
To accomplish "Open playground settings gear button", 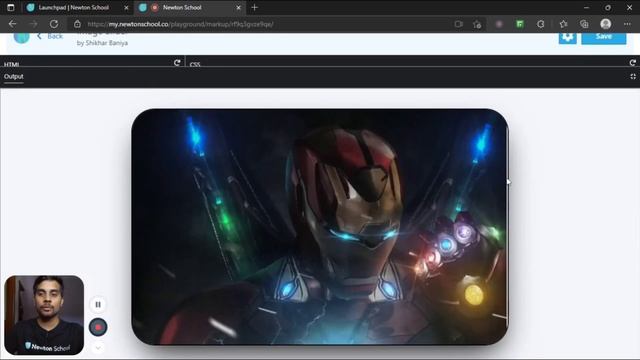I will pyautogui.click(x=567, y=37).
